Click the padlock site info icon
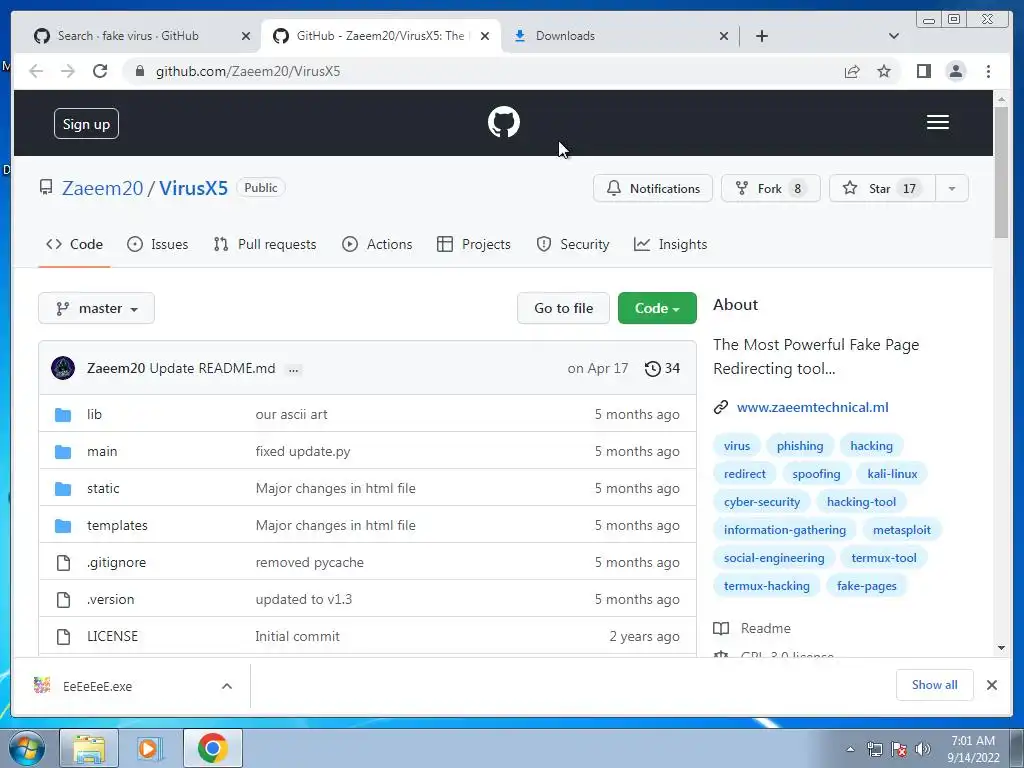This screenshot has height=768, width=1024. pos(139,71)
